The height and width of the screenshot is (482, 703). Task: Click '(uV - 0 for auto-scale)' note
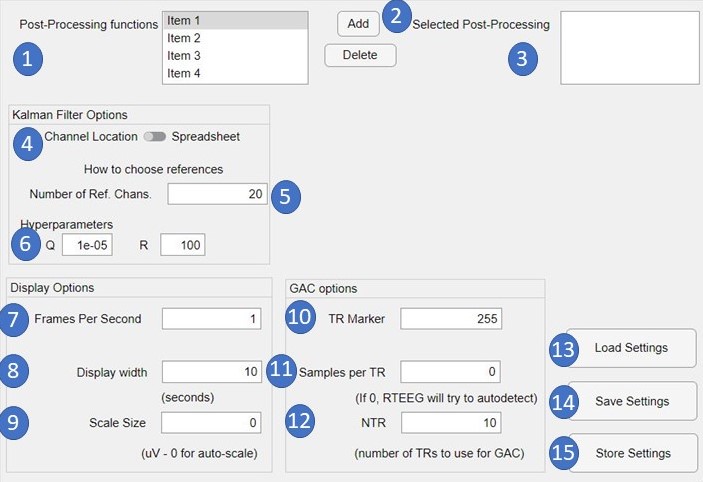(x=200, y=453)
